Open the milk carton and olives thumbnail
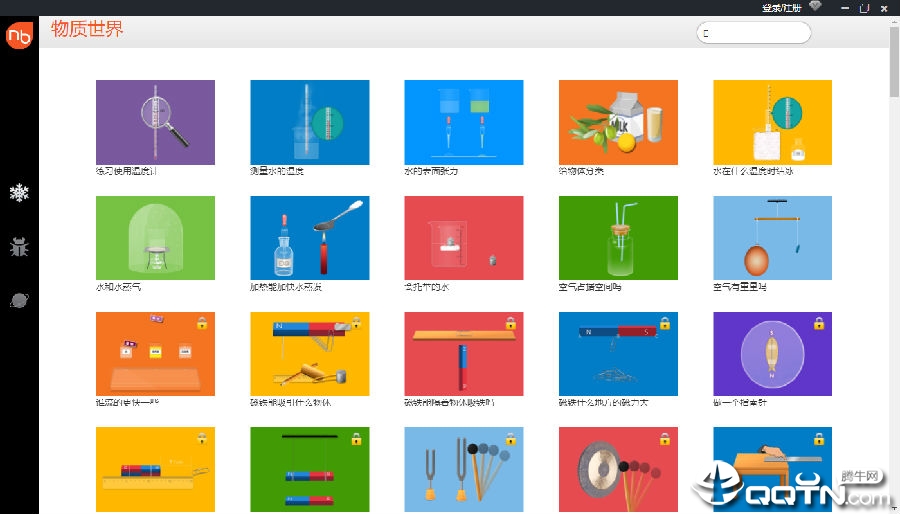 pyautogui.click(x=618, y=122)
